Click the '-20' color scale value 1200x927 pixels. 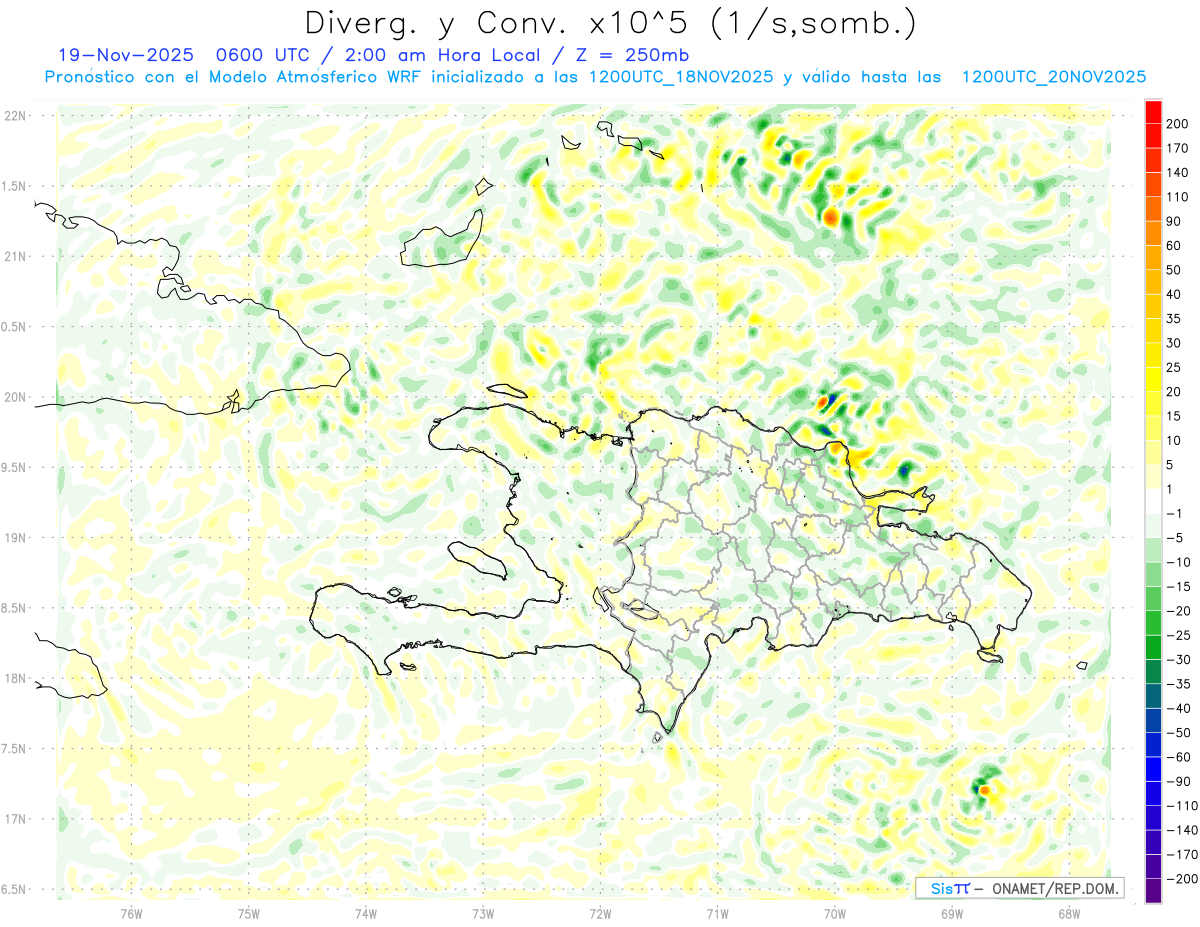point(1181,611)
